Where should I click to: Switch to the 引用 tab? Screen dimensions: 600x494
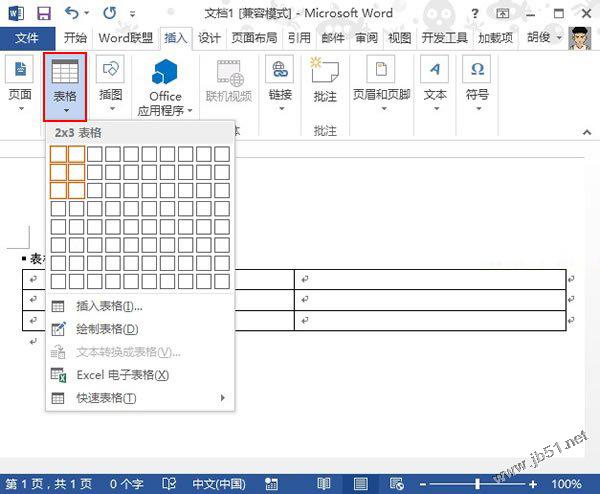coord(299,38)
